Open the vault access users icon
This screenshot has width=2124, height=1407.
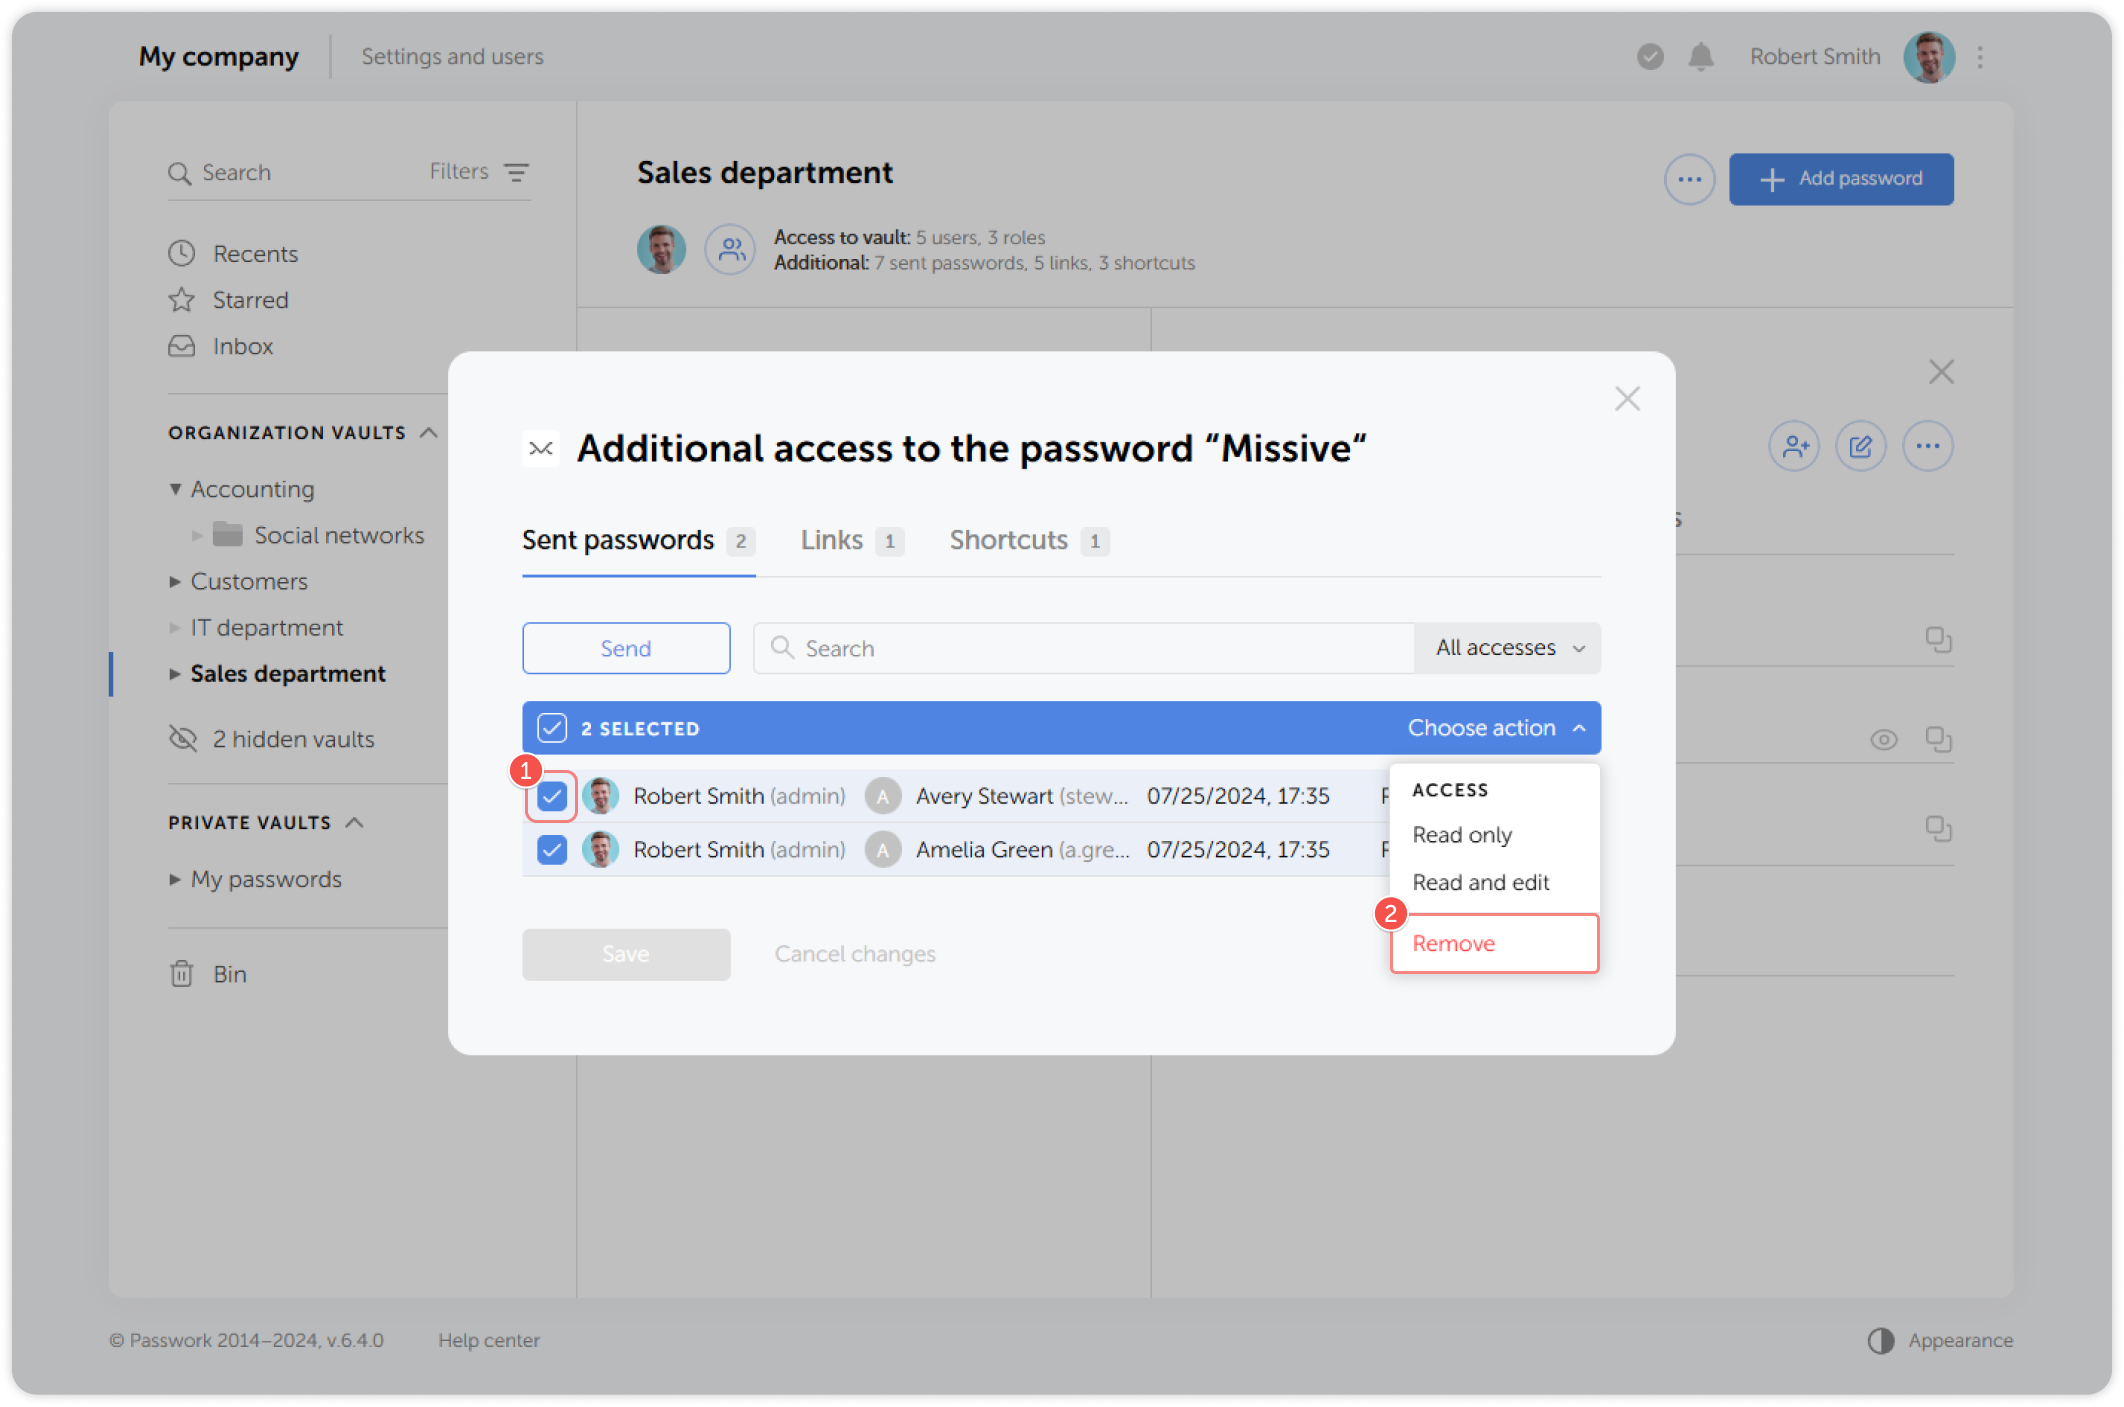coord(731,249)
